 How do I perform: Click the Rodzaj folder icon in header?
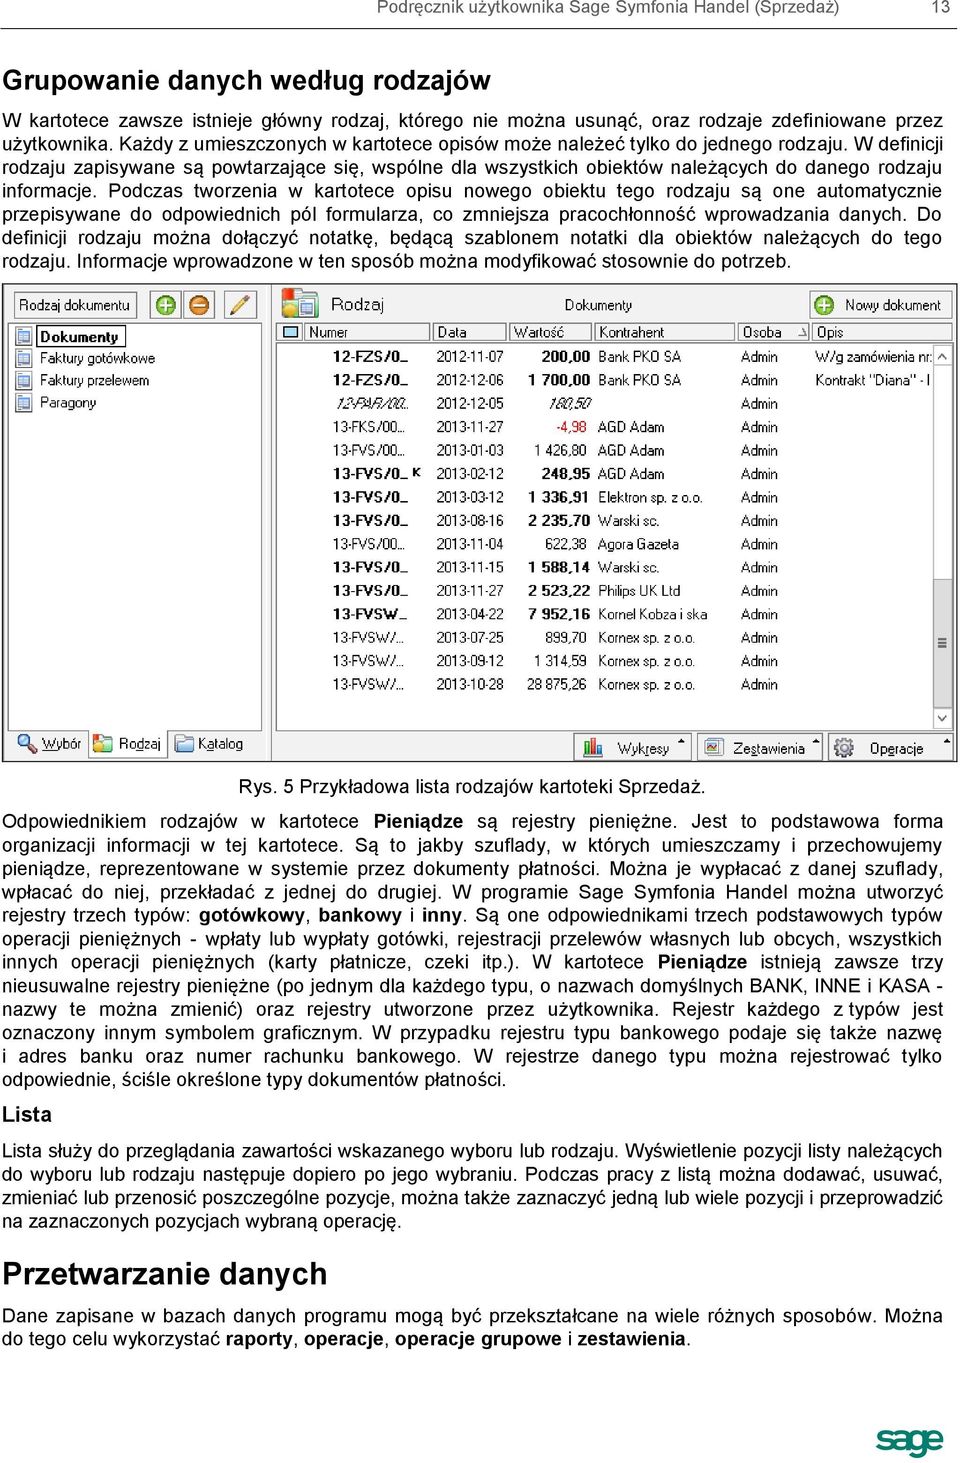[x=299, y=304]
